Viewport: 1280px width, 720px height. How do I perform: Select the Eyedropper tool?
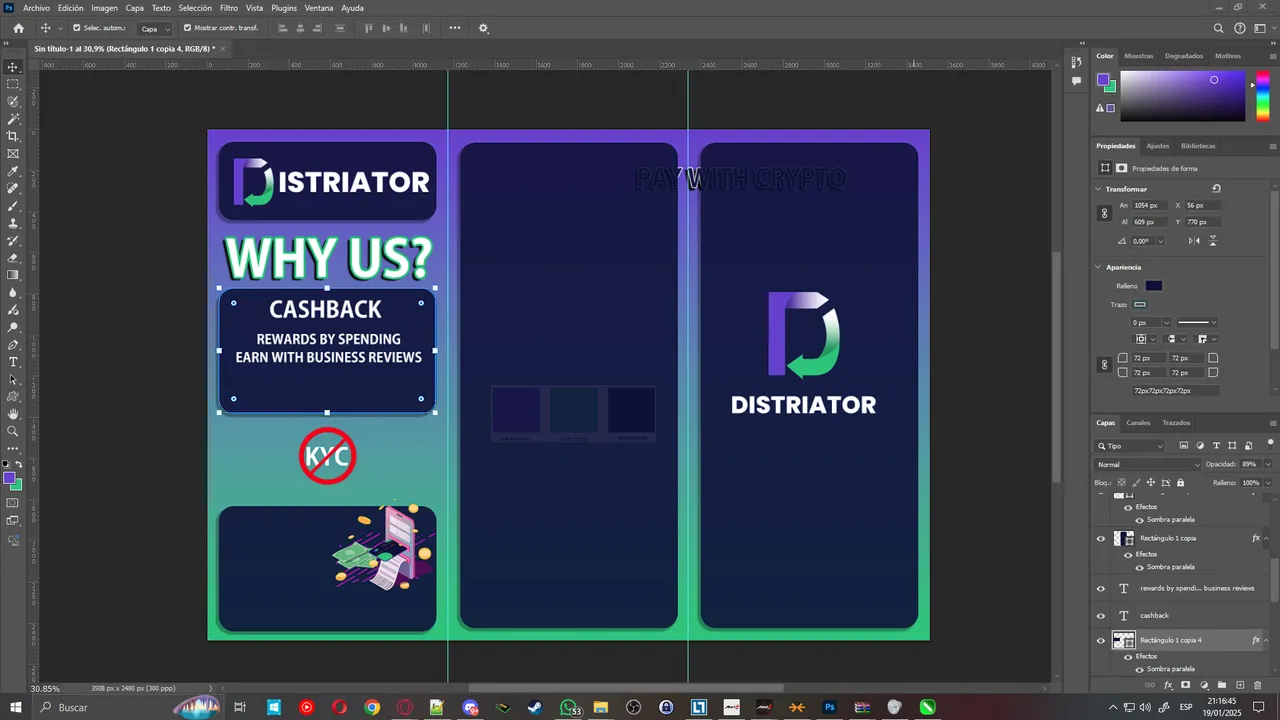[x=13, y=171]
